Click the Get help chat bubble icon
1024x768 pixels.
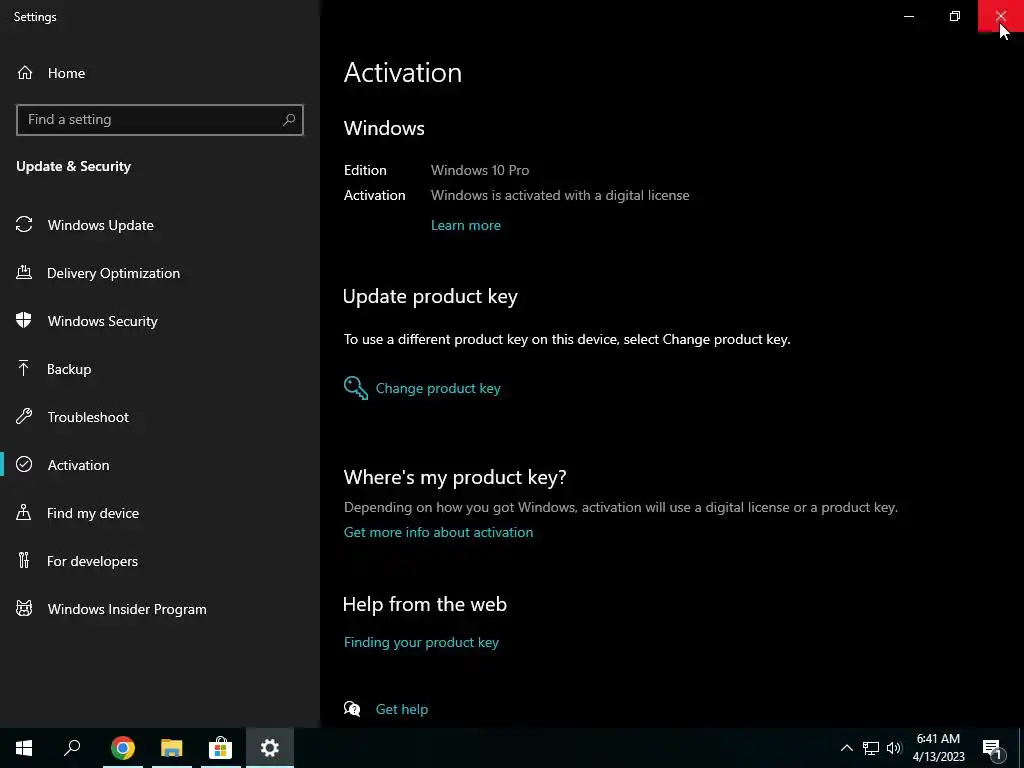pos(352,709)
